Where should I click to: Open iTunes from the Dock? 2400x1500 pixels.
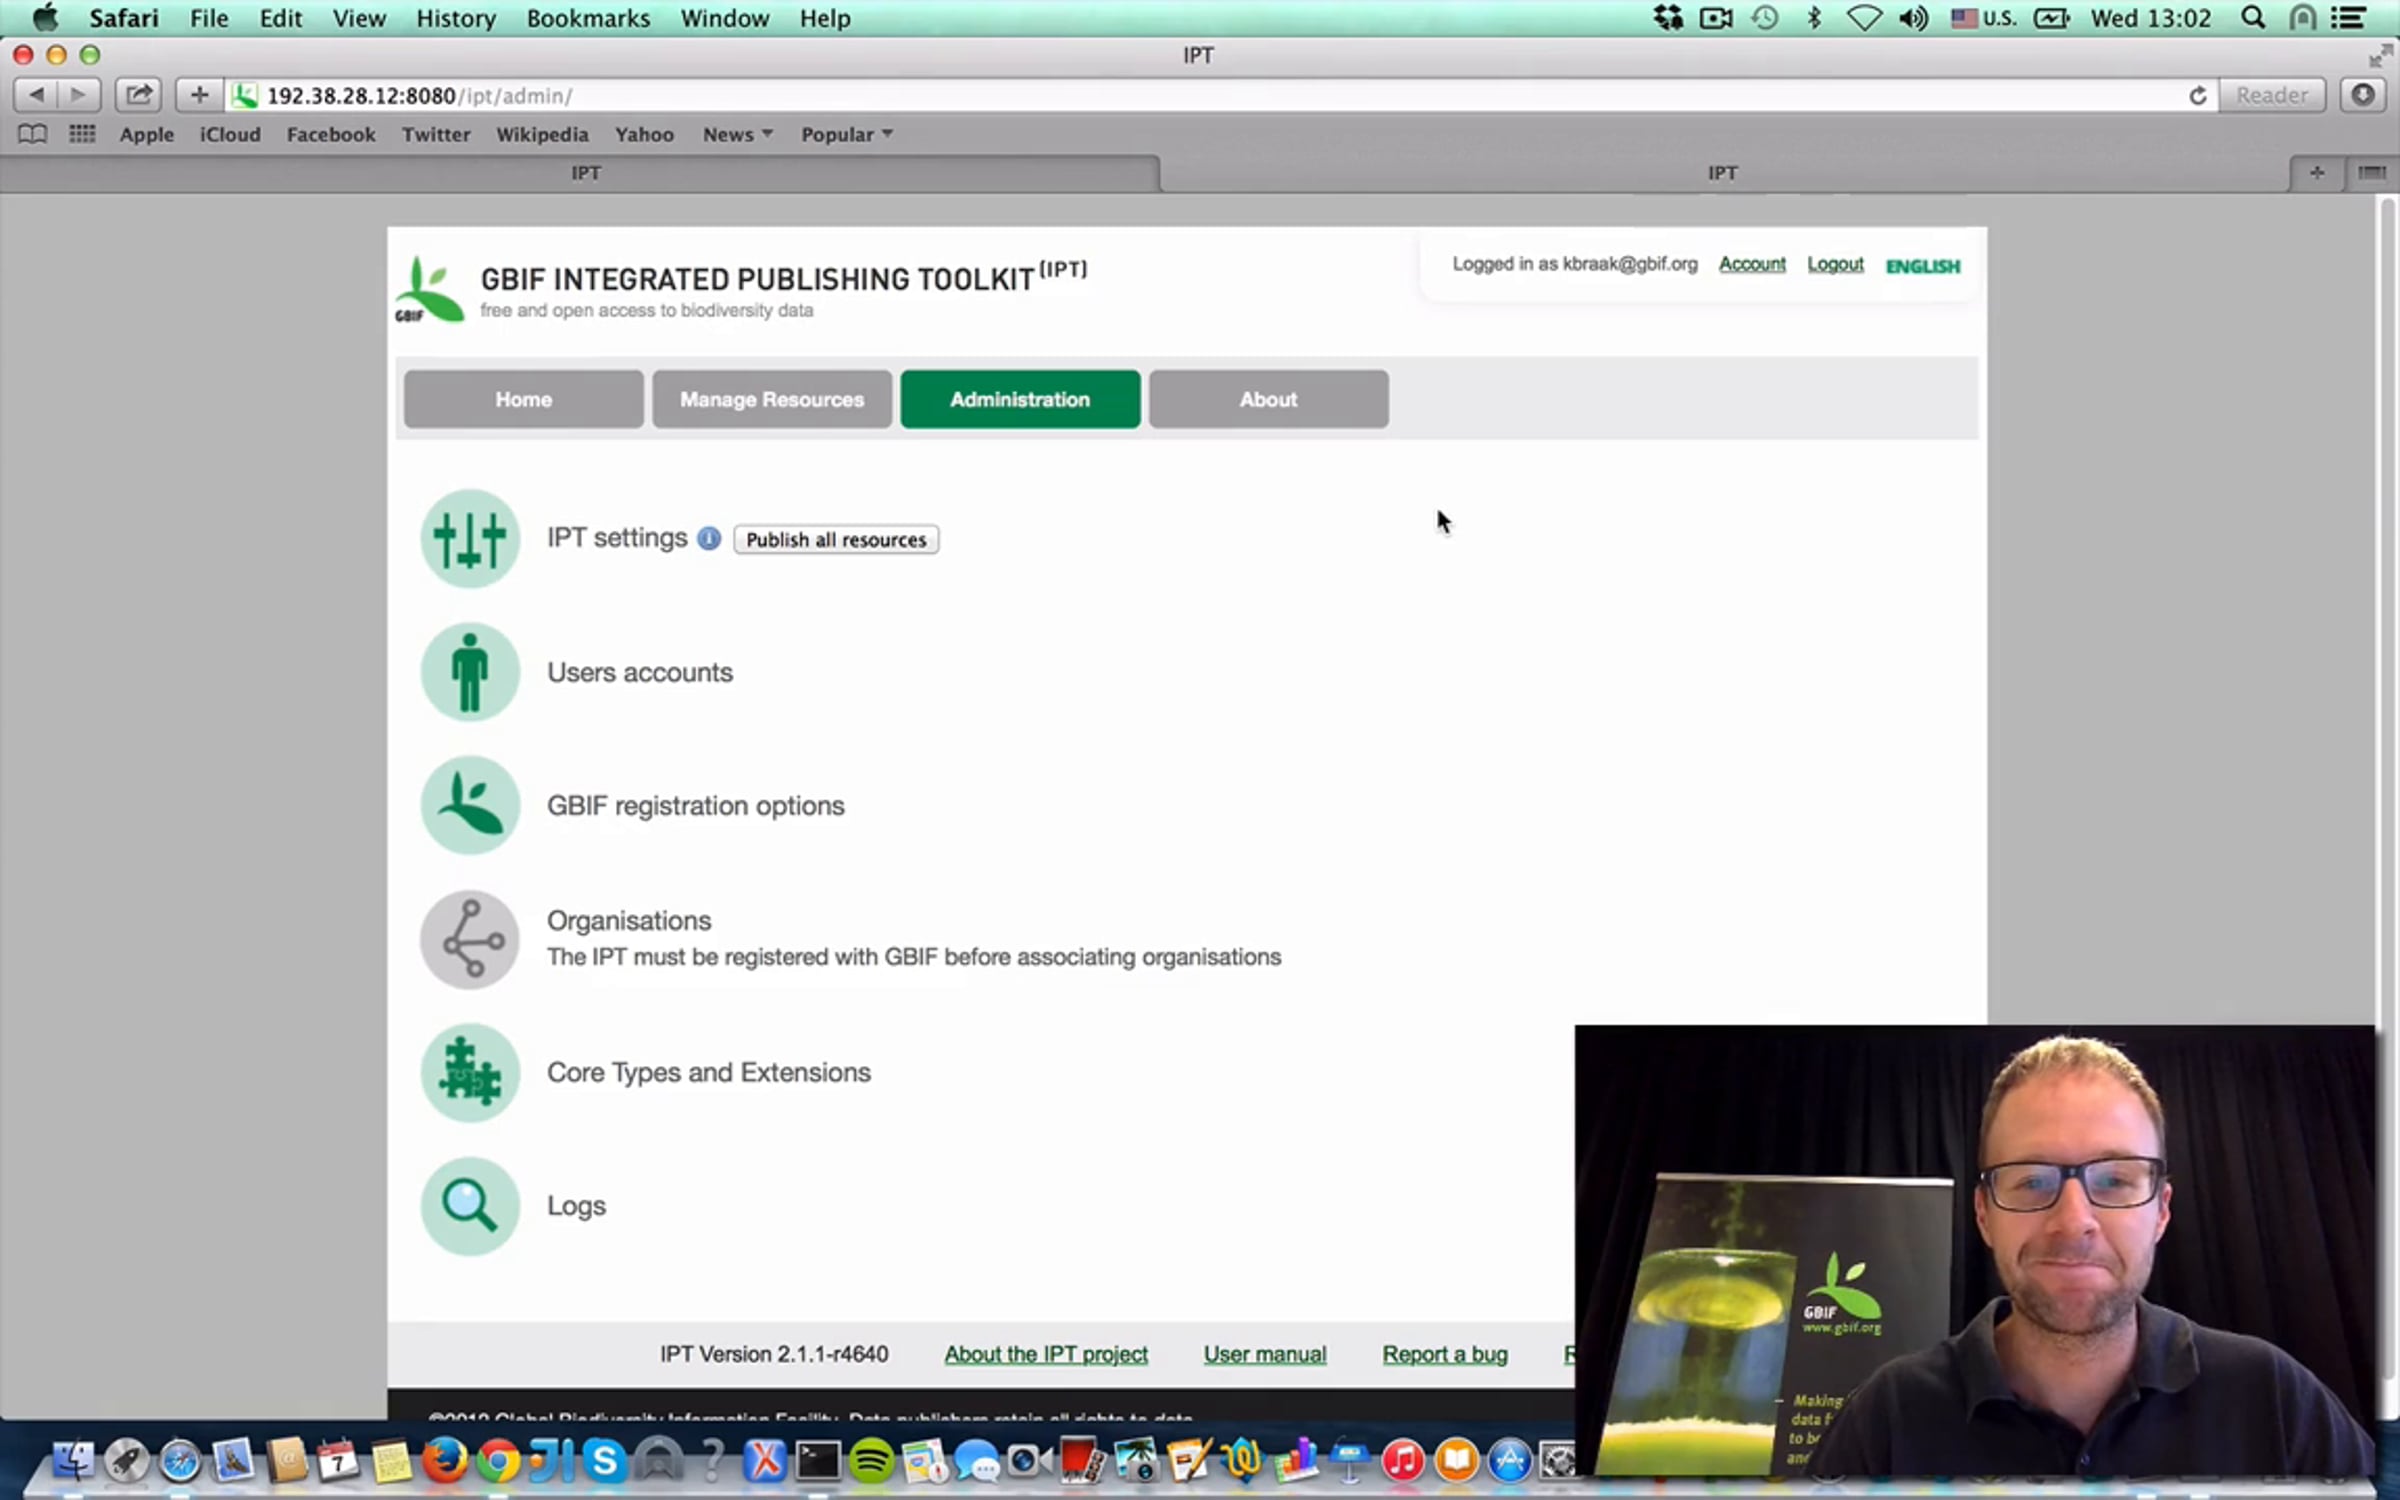(1403, 1461)
